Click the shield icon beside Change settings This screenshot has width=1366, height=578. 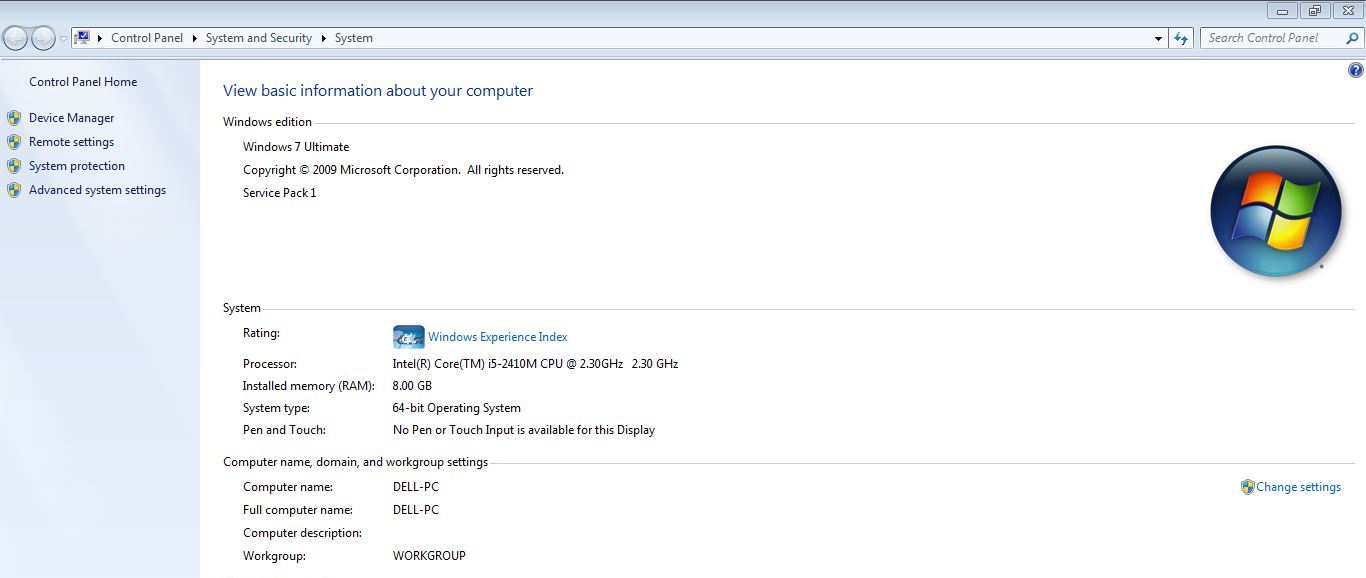(1247, 487)
